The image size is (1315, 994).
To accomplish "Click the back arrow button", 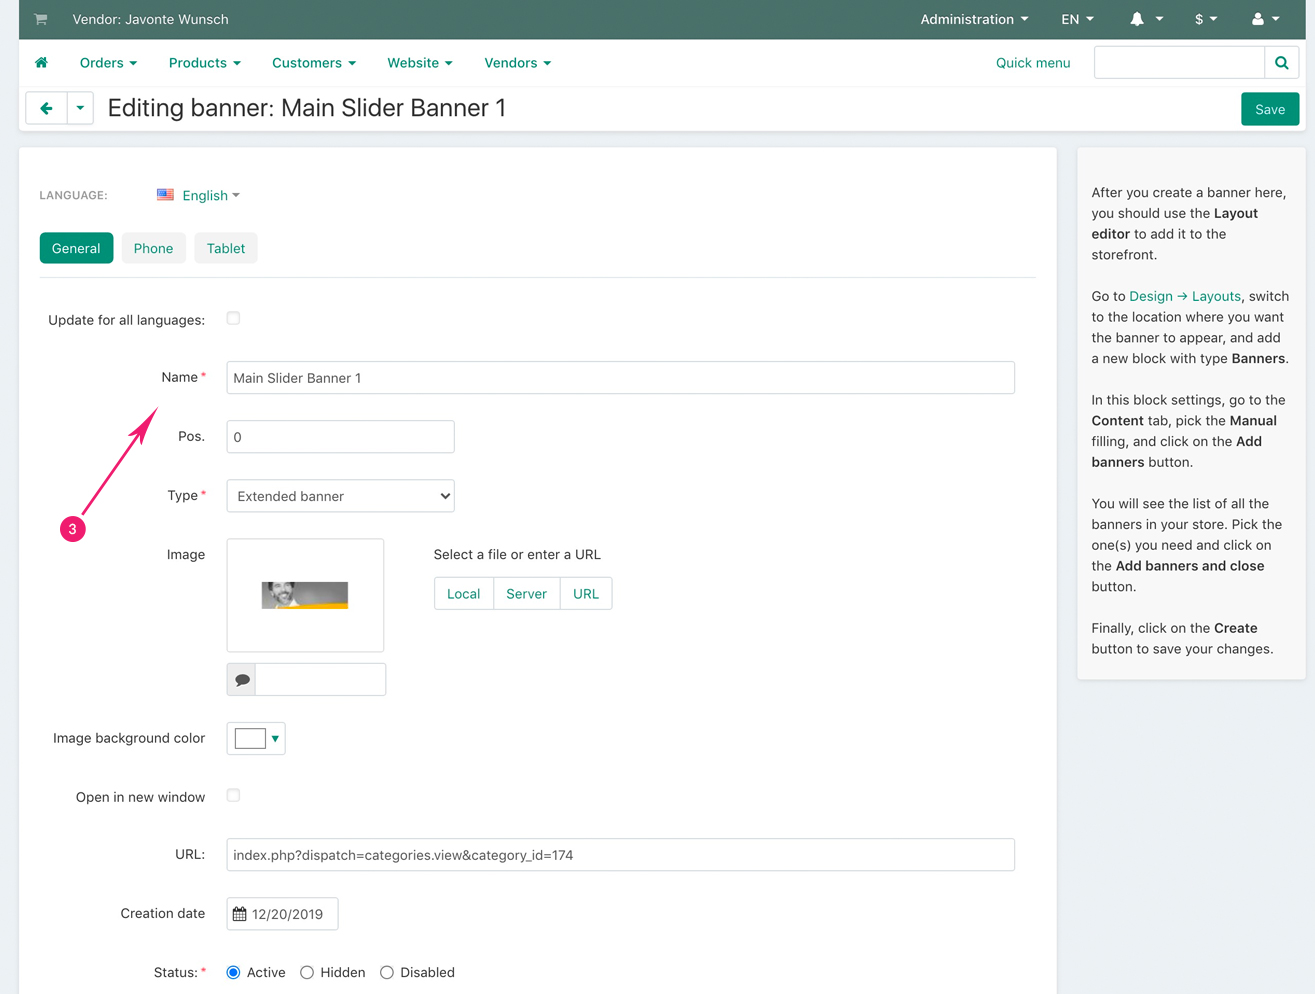I will pyautogui.click(x=46, y=108).
